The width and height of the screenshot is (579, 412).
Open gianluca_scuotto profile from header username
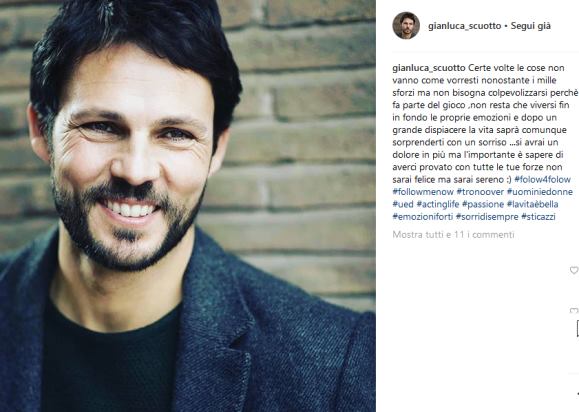[x=465, y=26]
